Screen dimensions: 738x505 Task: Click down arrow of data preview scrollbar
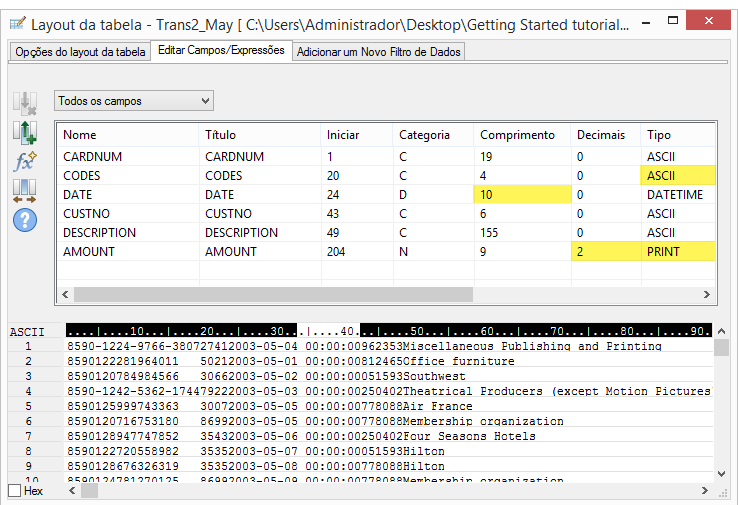tap(721, 473)
